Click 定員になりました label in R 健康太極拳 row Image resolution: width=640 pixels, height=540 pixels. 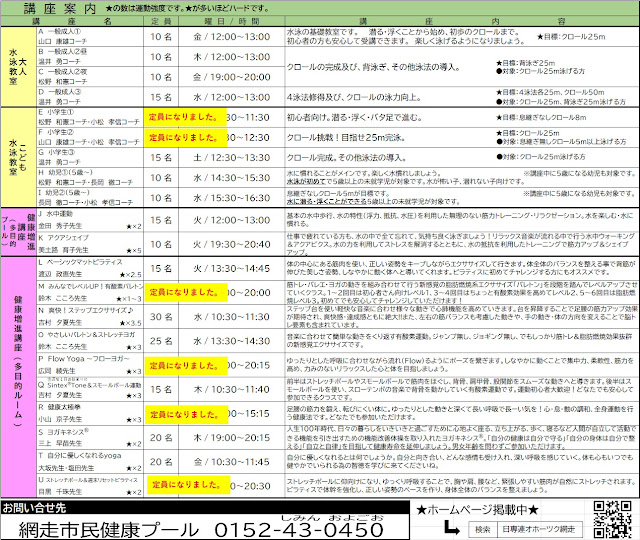tap(187, 414)
